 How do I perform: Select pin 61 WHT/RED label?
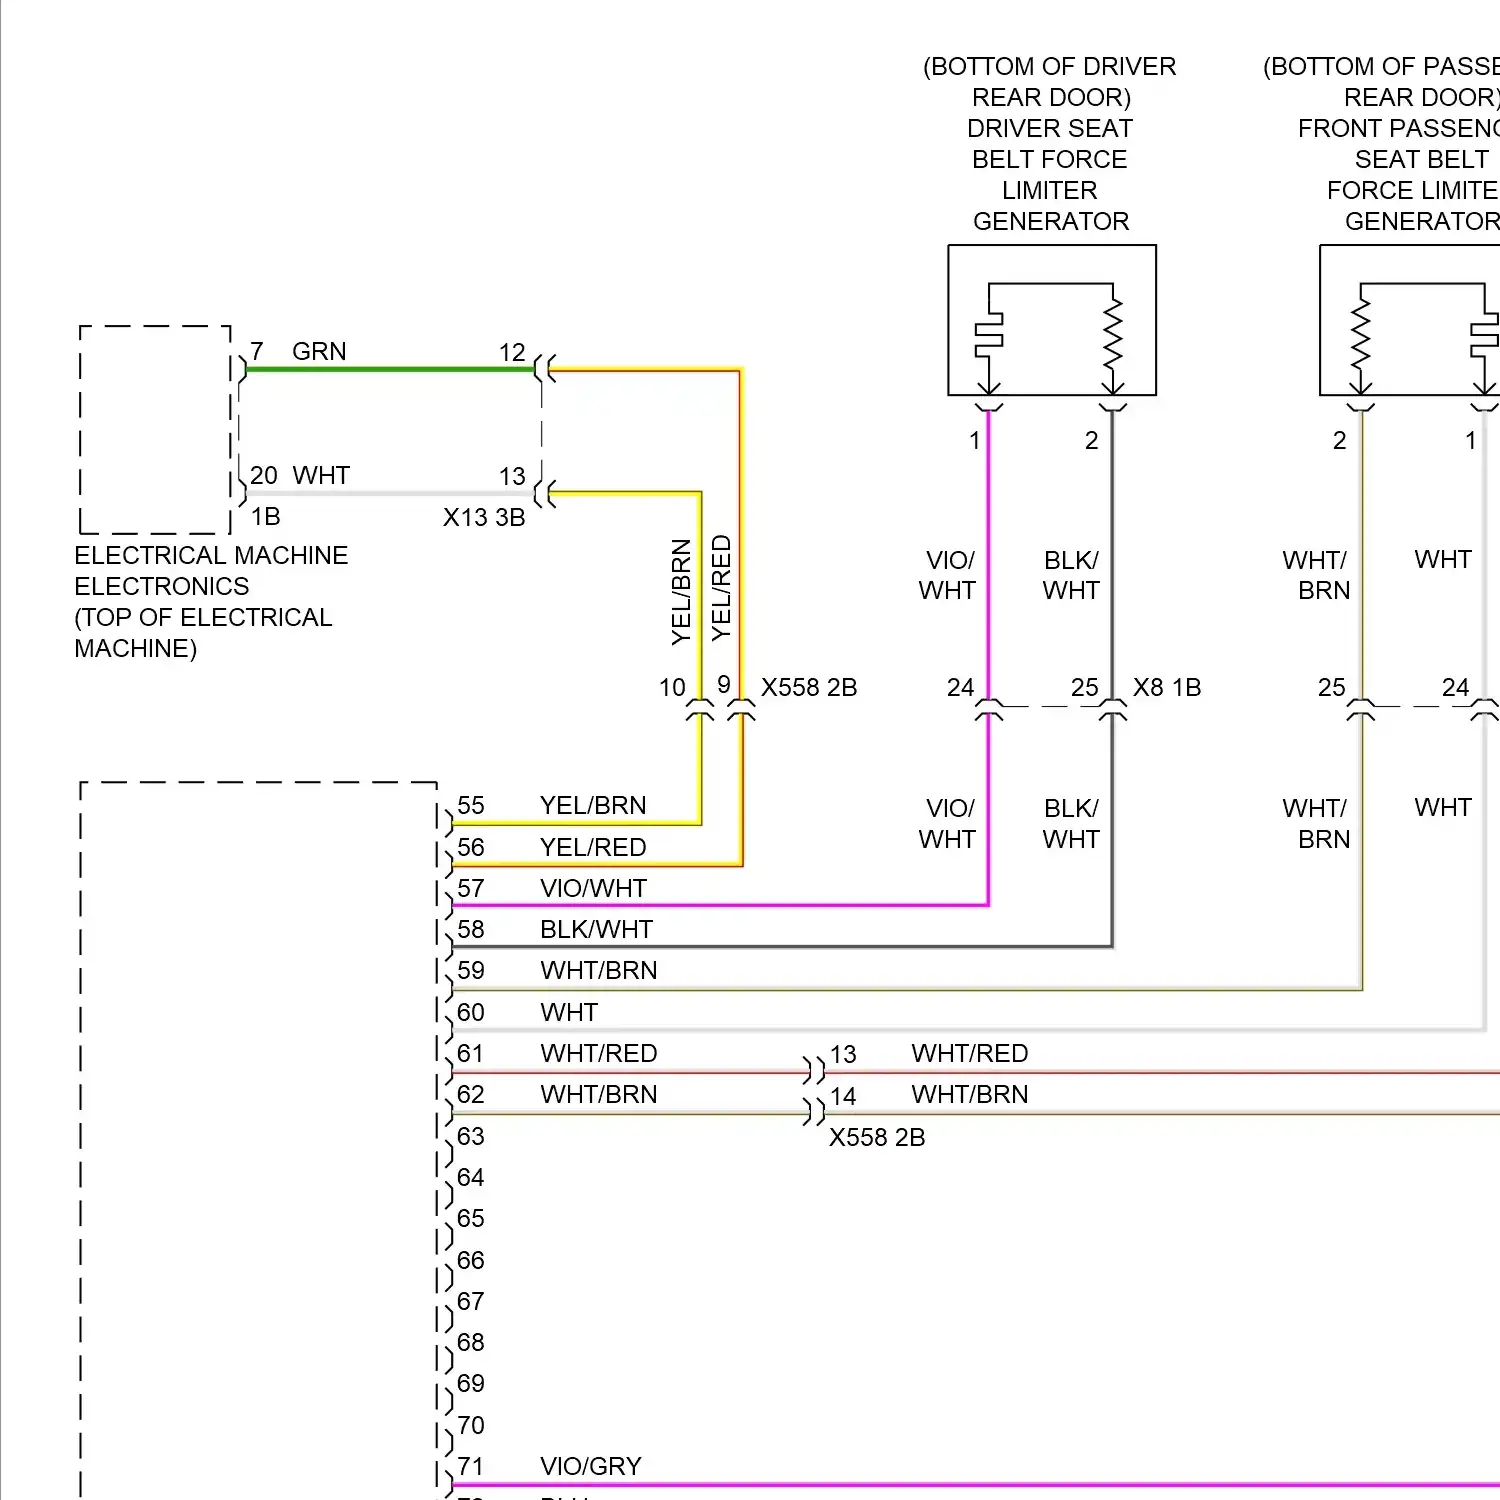pos(599,1054)
